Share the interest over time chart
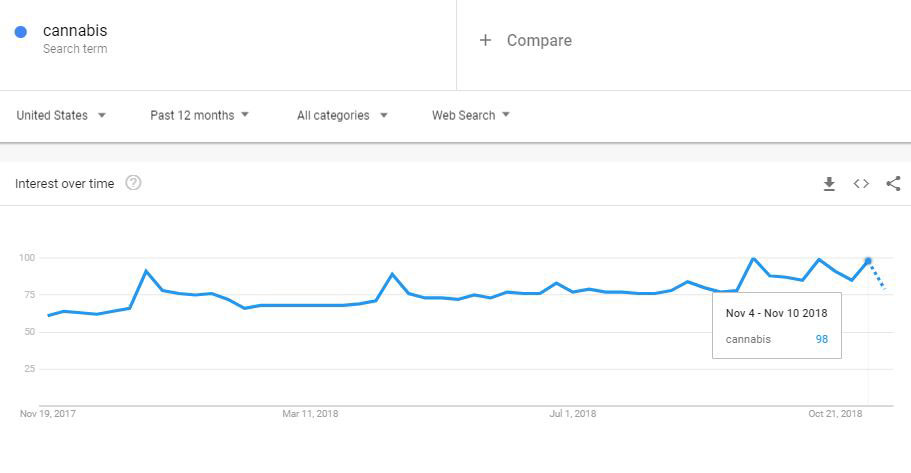This screenshot has height=473, width=911. pos(893,184)
